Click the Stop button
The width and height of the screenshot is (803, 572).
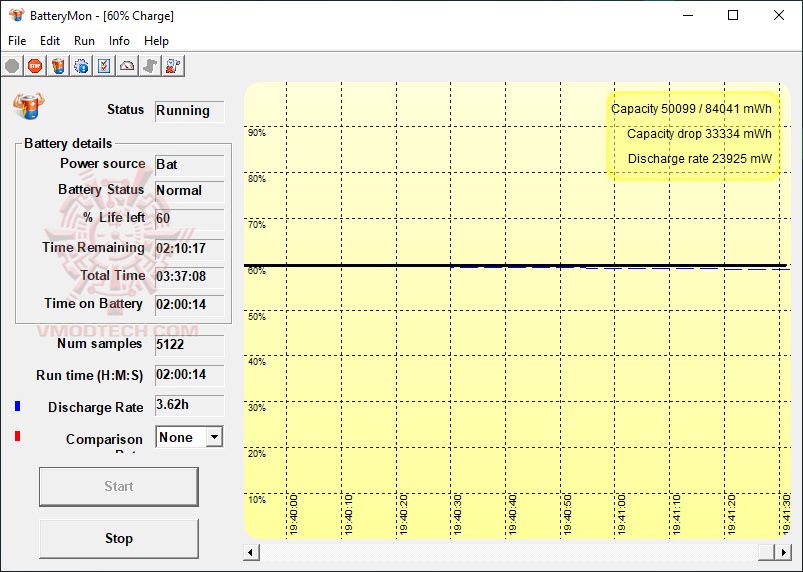(119, 539)
